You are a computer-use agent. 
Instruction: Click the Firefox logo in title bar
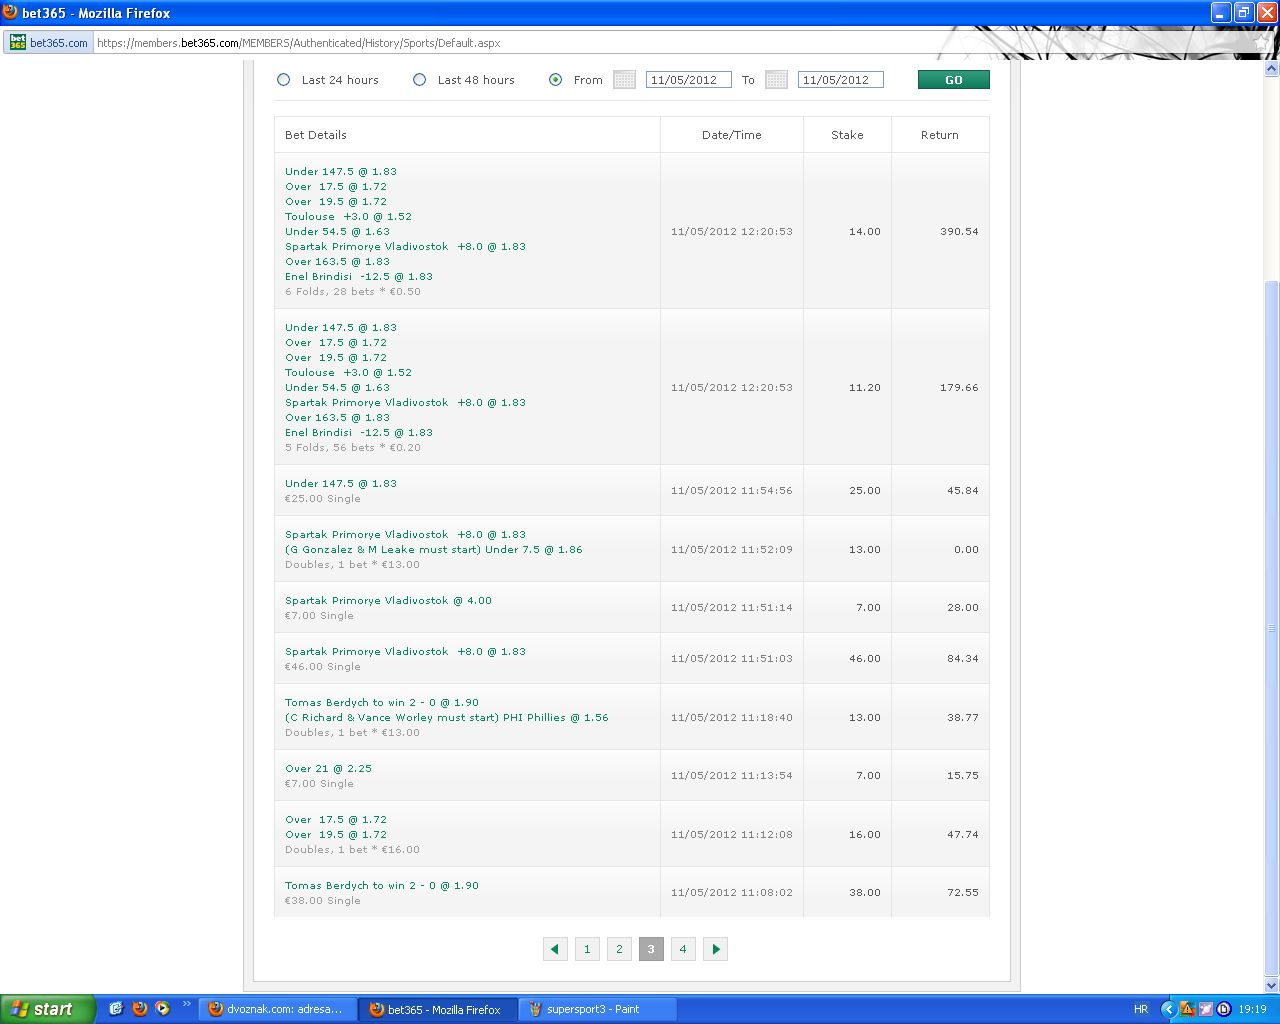[11, 12]
